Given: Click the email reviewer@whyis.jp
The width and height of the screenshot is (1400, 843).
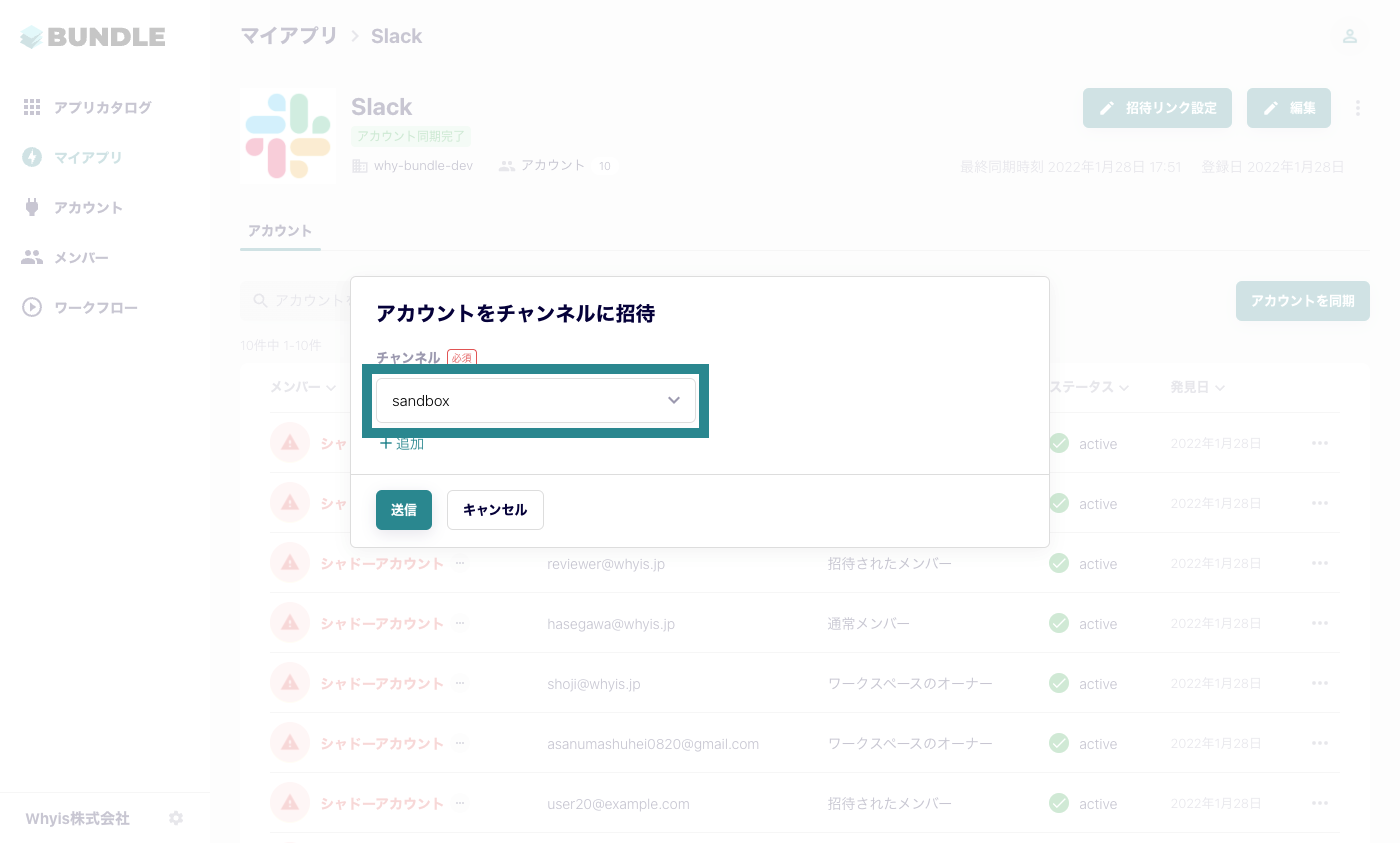Looking at the screenshot, I should tap(606, 564).
